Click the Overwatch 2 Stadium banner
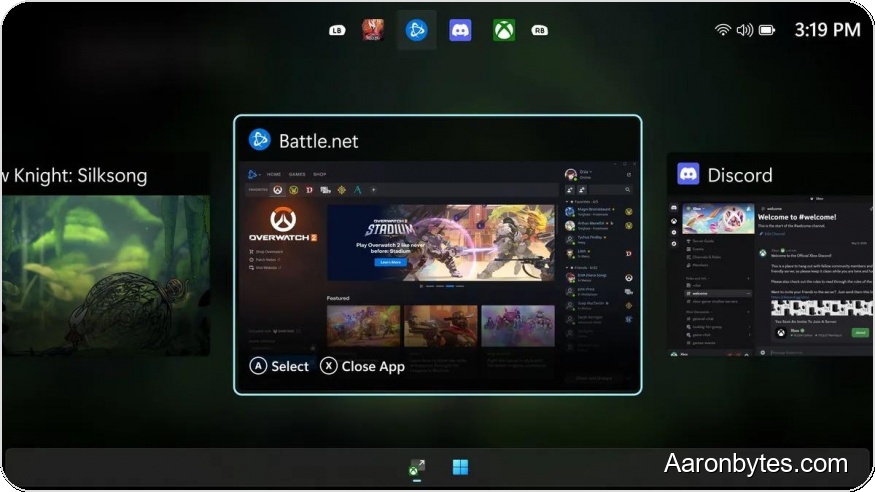 (x=440, y=242)
